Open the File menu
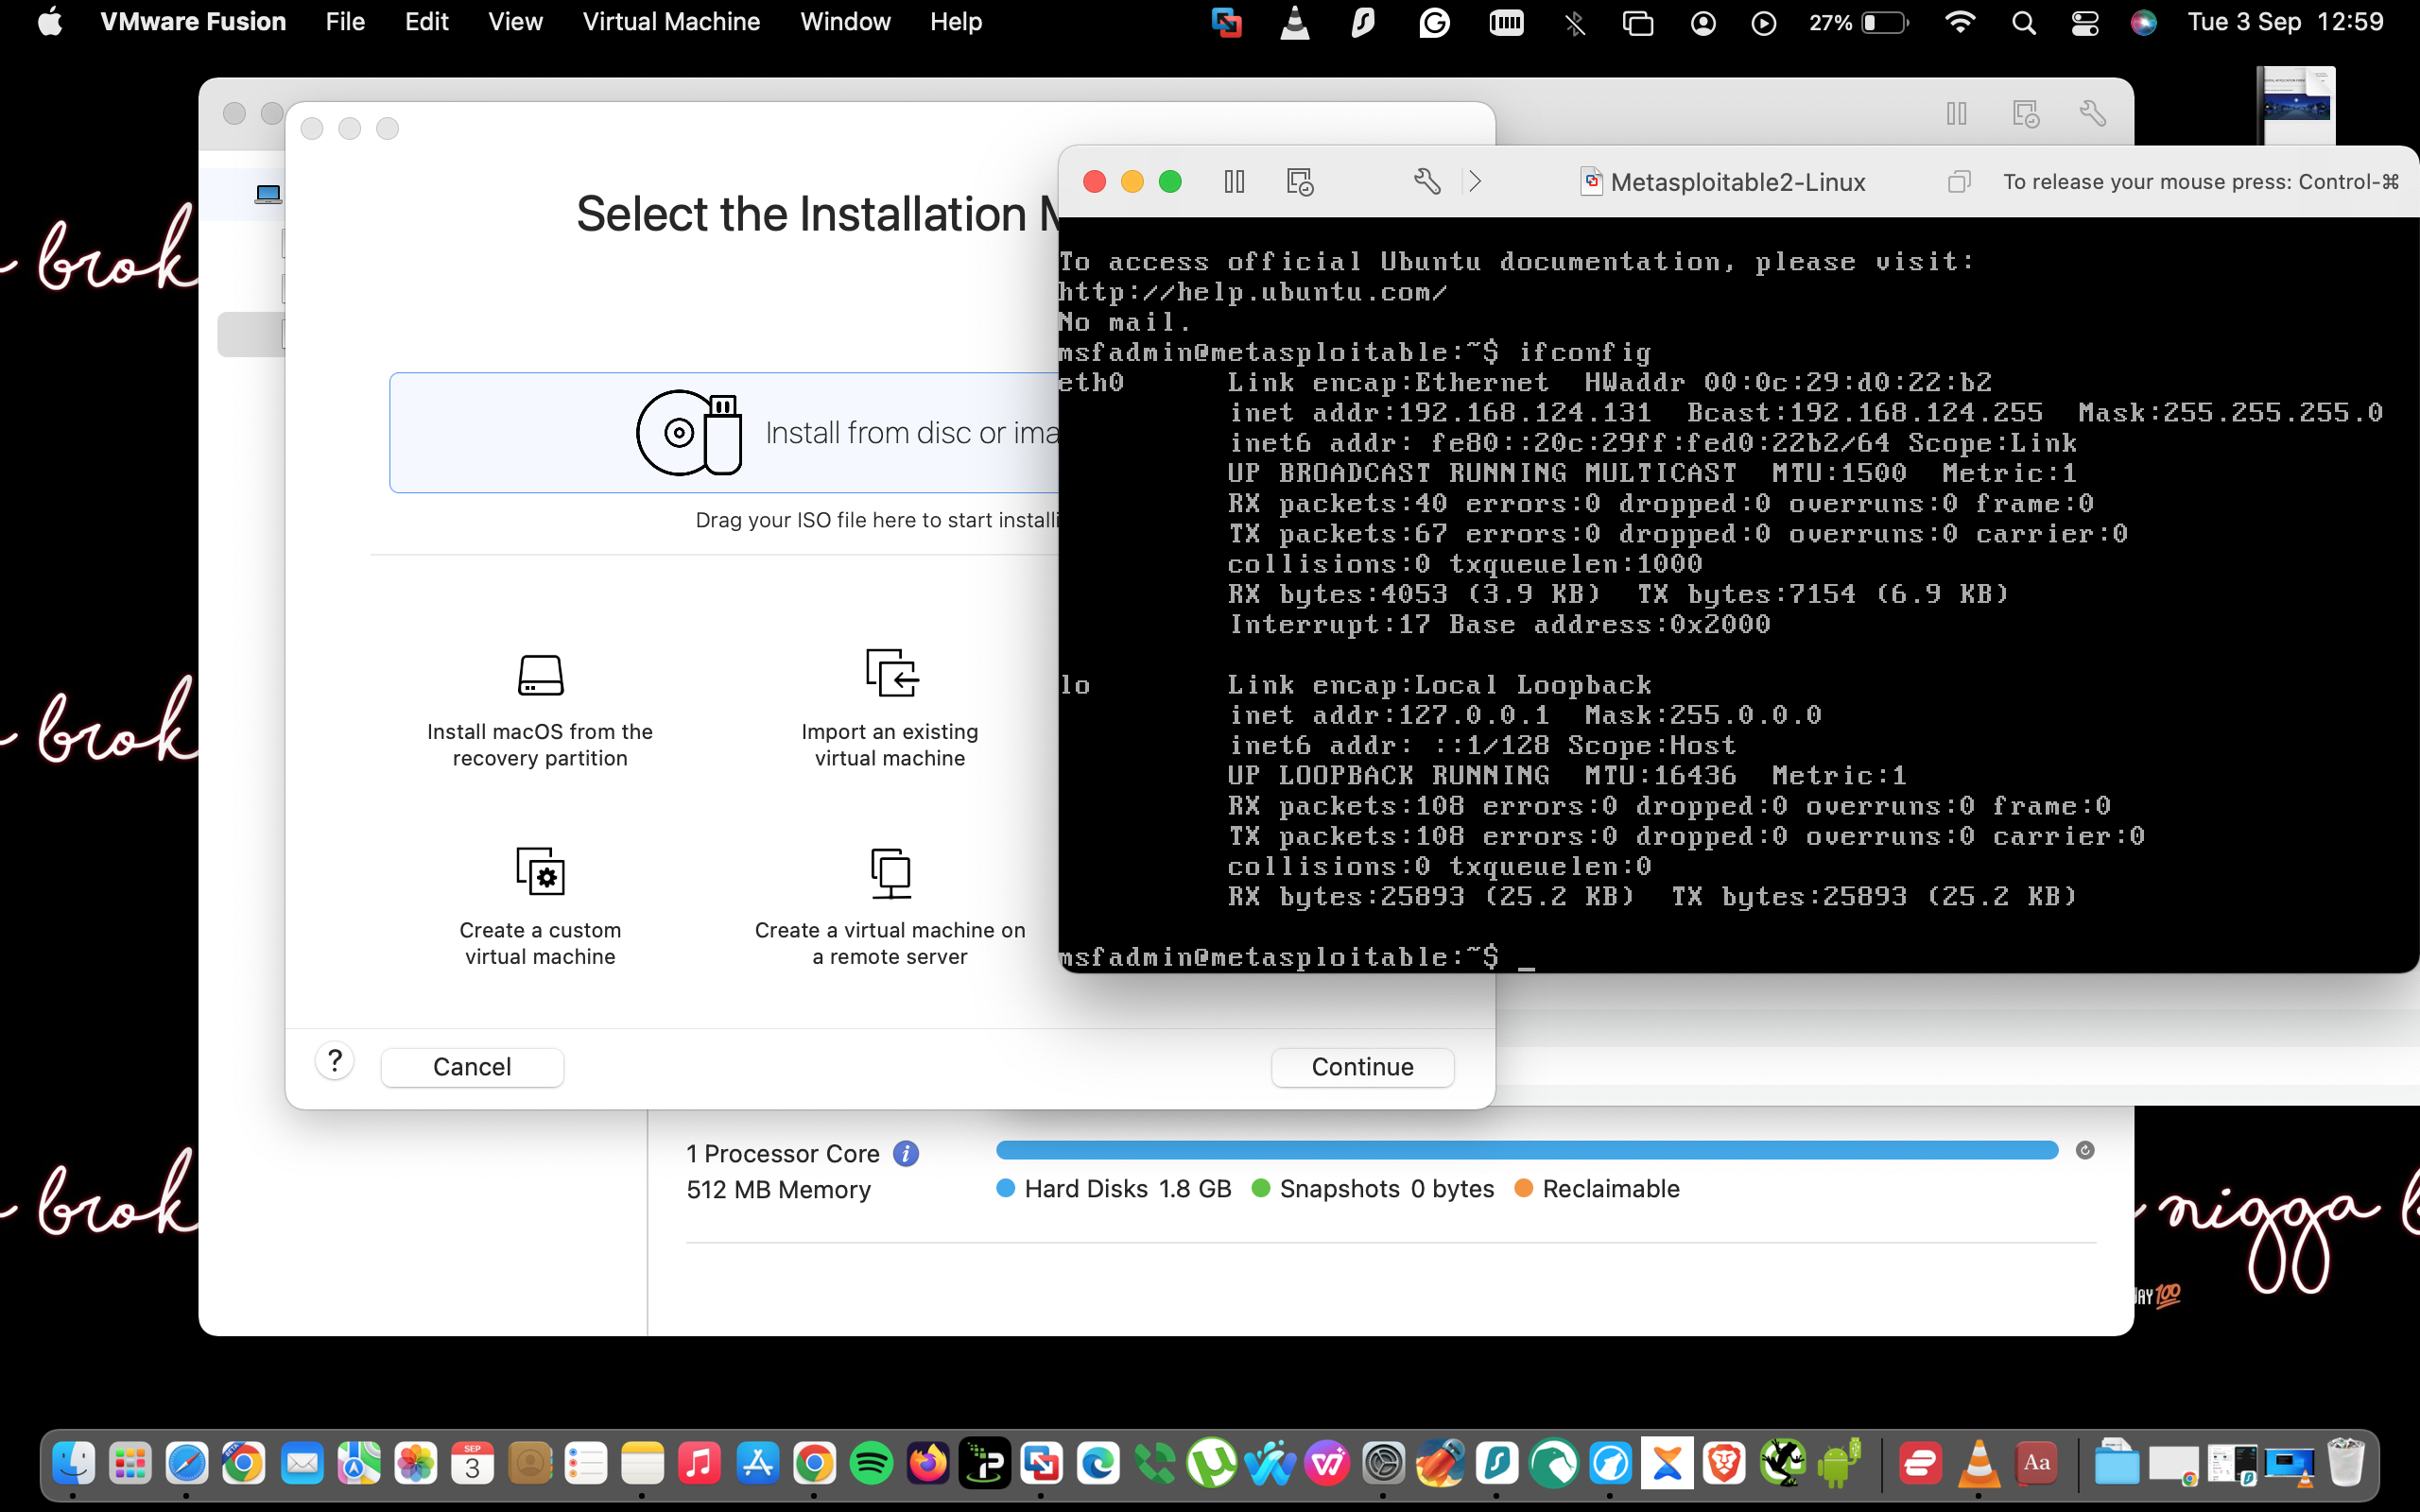This screenshot has height=1512, width=2420. click(x=345, y=22)
